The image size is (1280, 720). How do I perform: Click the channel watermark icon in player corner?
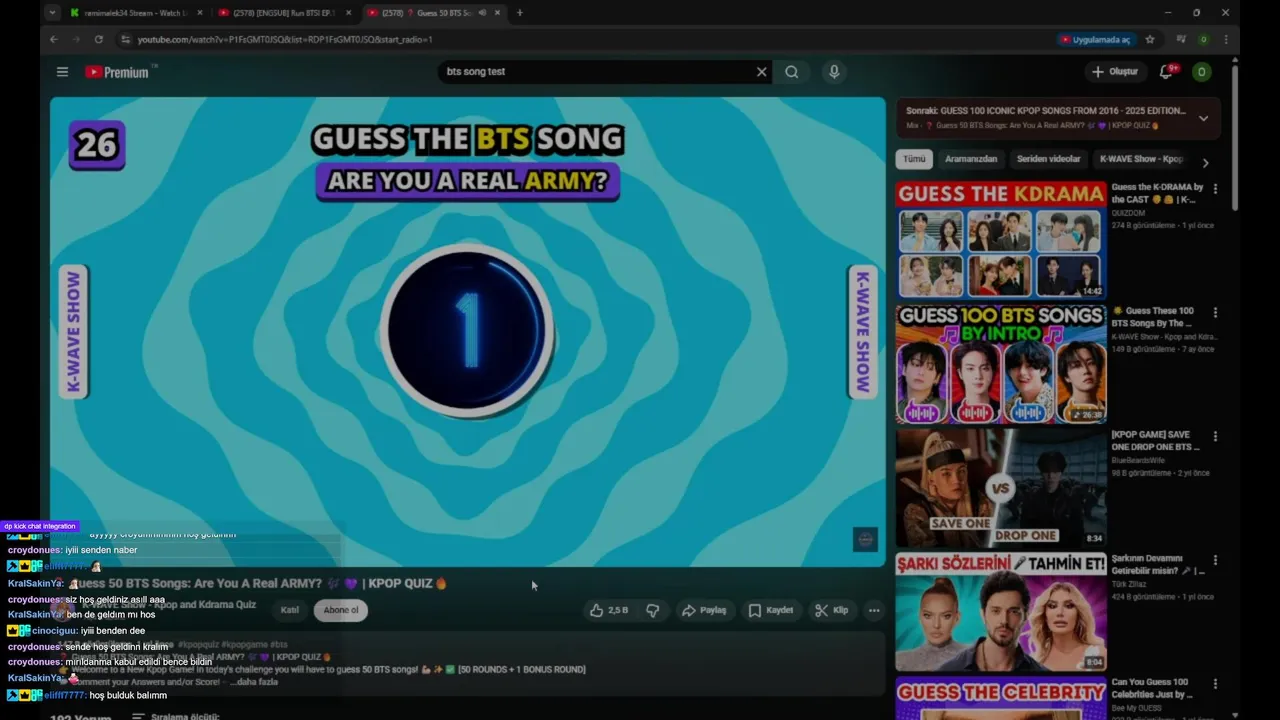pyautogui.click(x=865, y=539)
